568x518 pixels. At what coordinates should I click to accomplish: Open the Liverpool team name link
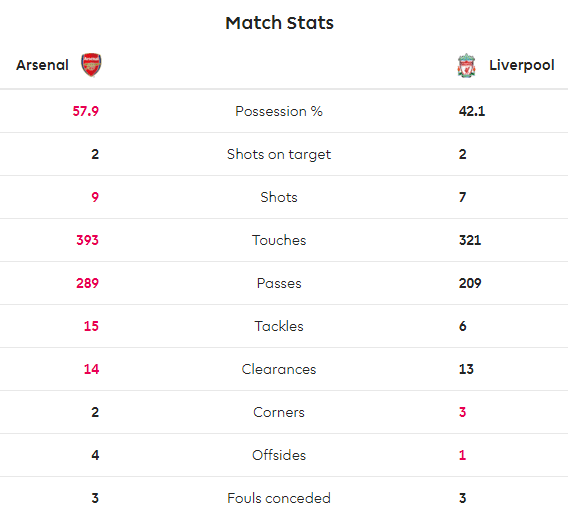522,65
